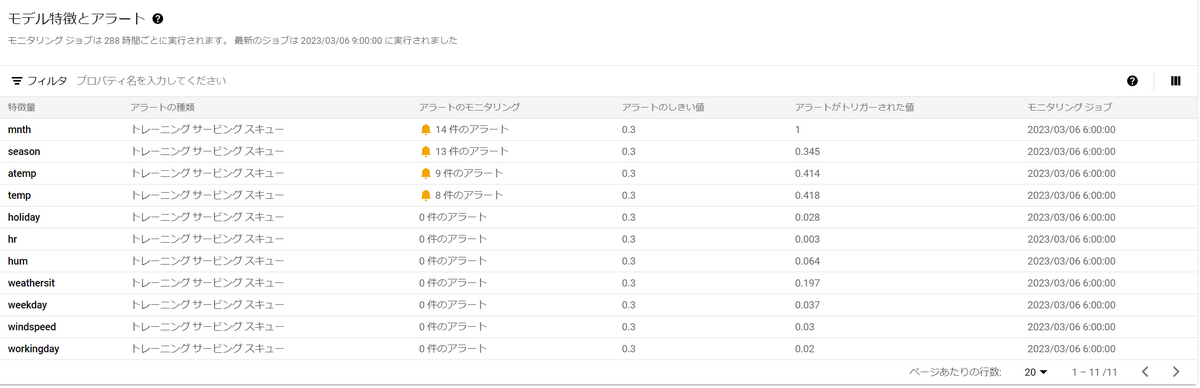1200x388 pixels.
Task: Click ページあたりの行数 label
Action: pyautogui.click(x=955, y=372)
